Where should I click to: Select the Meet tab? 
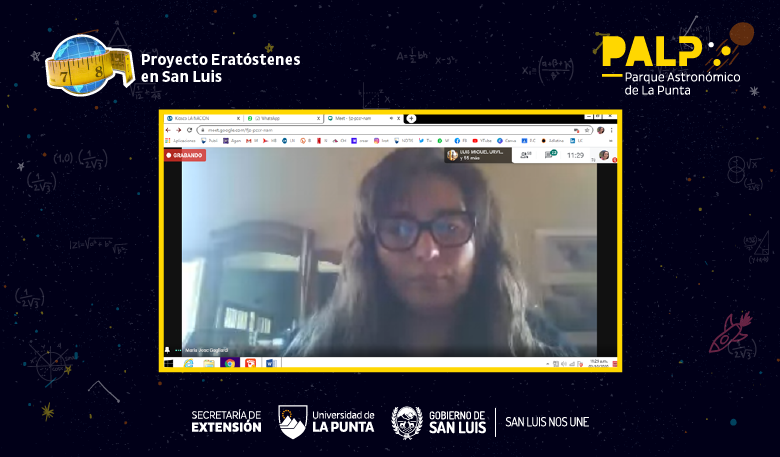[363, 118]
